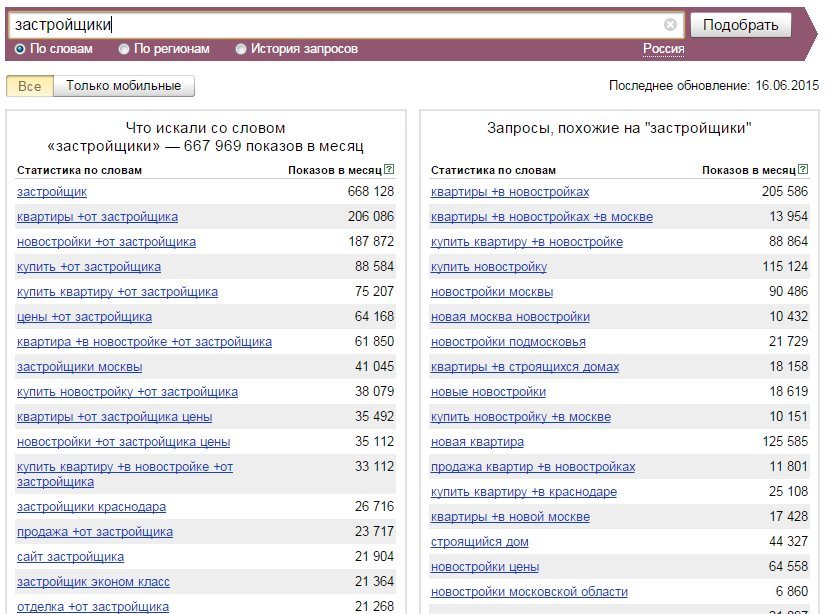Click the left 'Статистика по словам' column header
The height and width of the screenshot is (614, 837).
tap(80, 170)
